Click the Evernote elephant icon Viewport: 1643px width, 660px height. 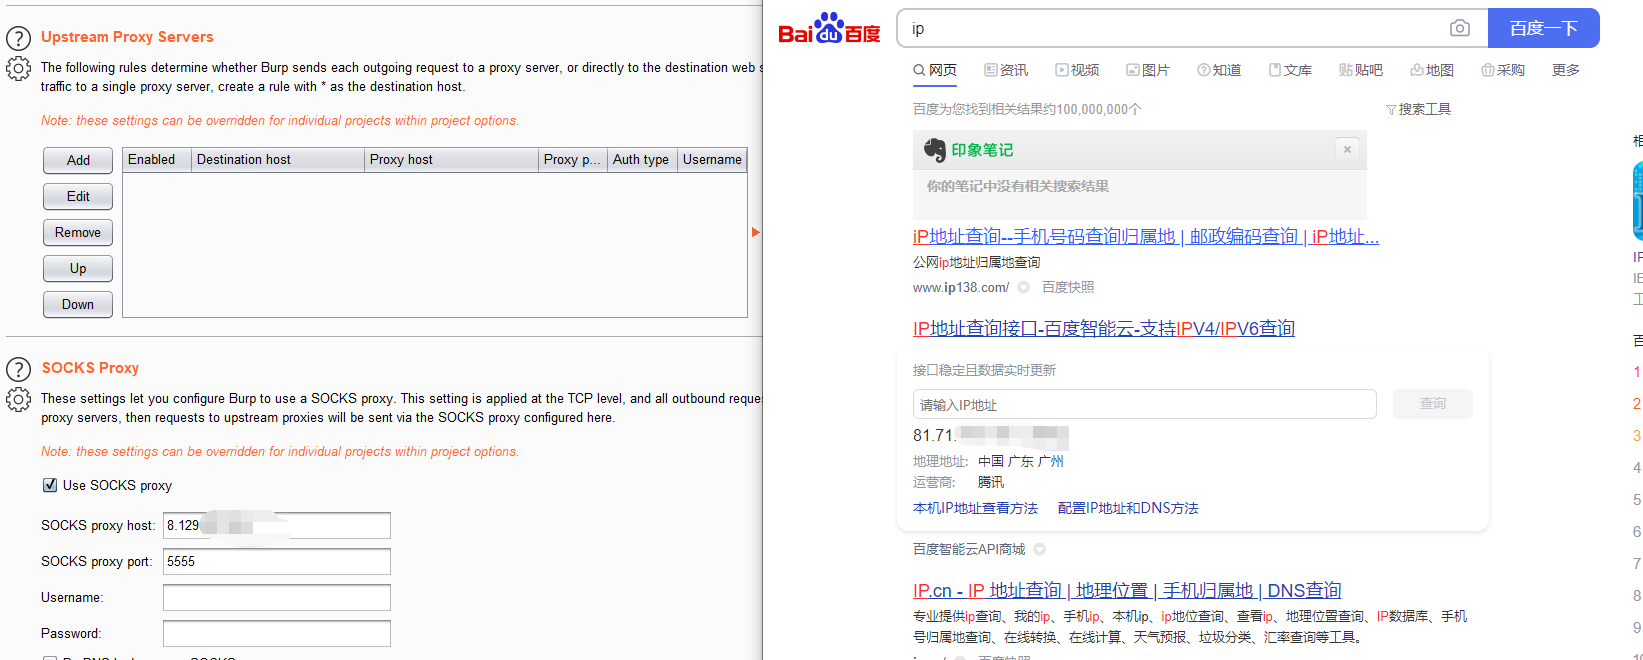click(x=934, y=150)
